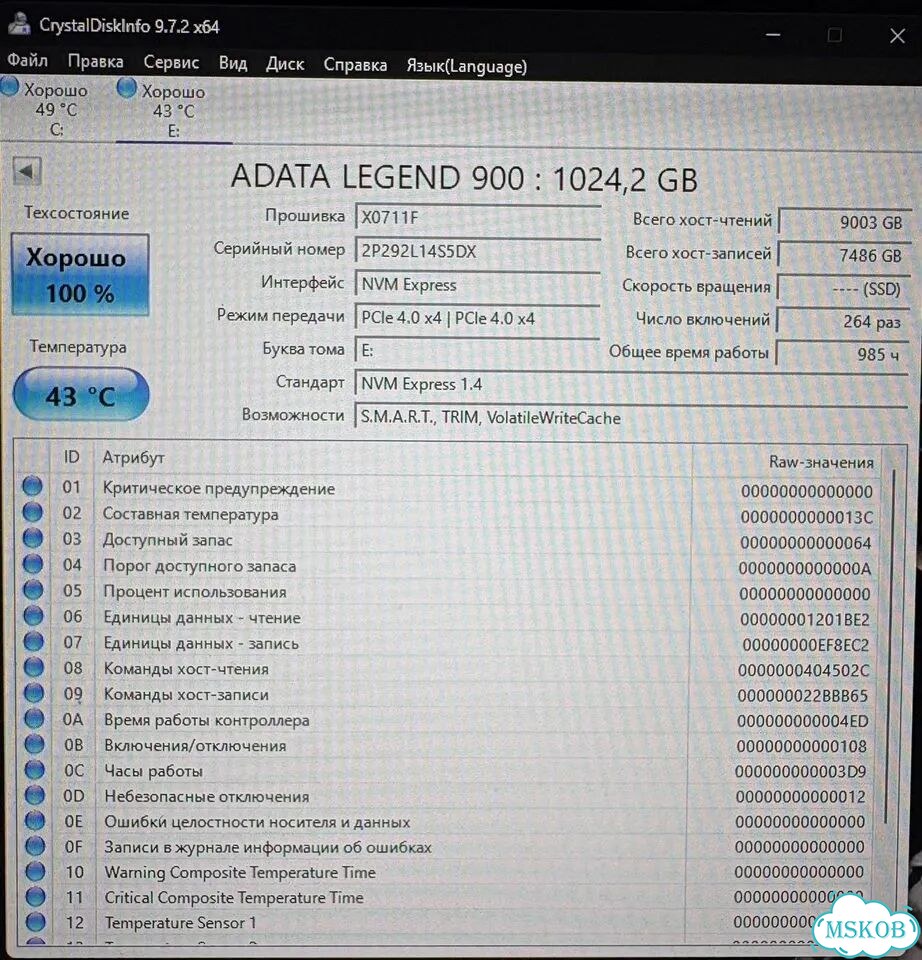This screenshot has height=960, width=922.
Task: Click status icon of attribute 09
Action: pyautogui.click(x=34, y=692)
